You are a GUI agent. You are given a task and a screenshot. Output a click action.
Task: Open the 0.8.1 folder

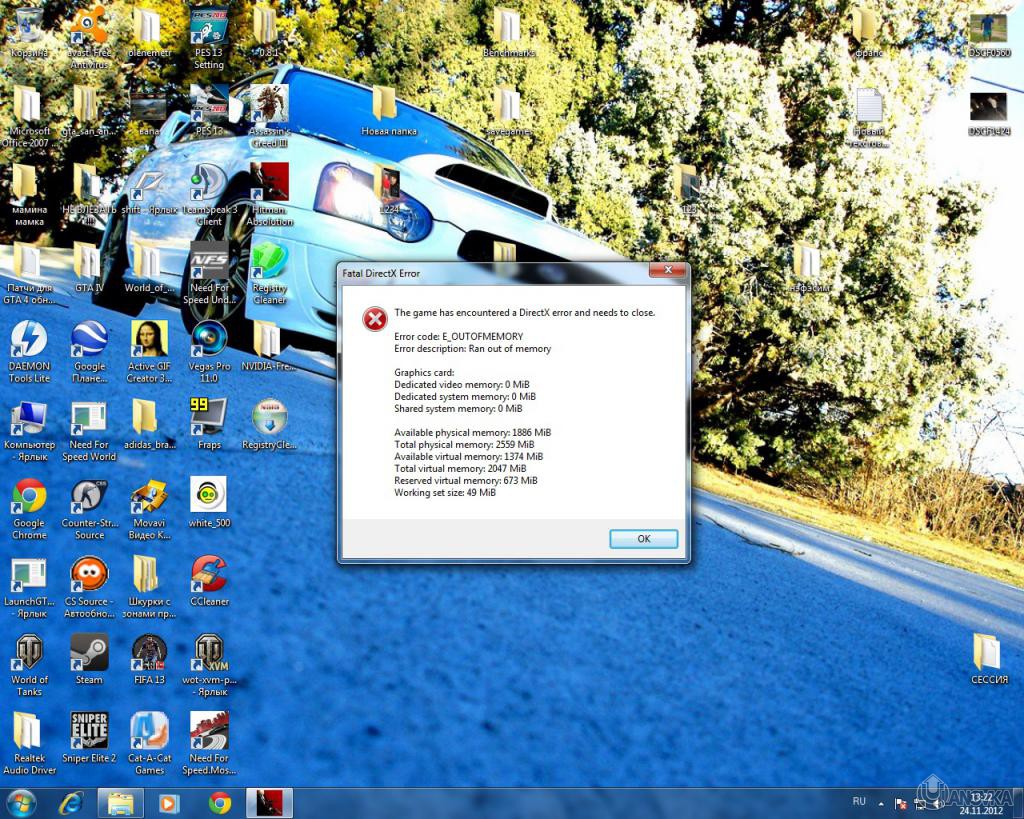(x=266, y=33)
